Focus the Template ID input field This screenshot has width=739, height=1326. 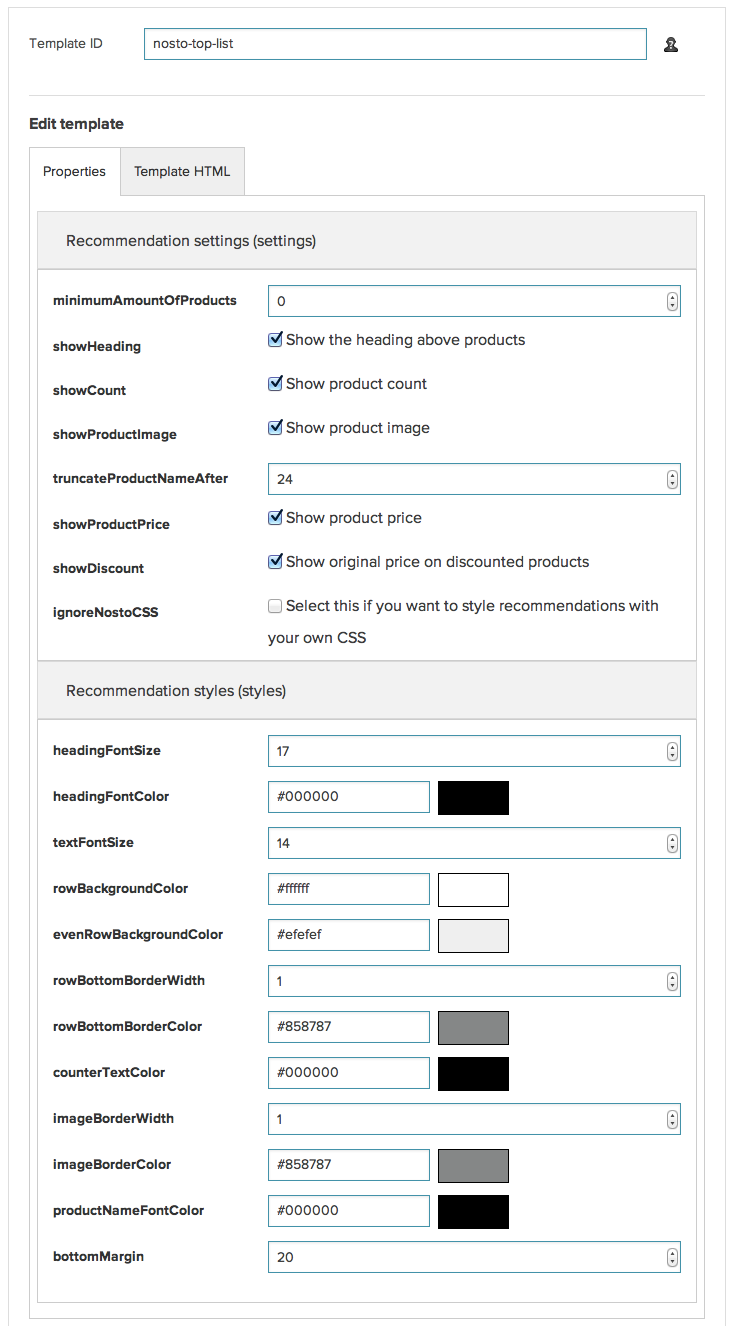[395, 44]
